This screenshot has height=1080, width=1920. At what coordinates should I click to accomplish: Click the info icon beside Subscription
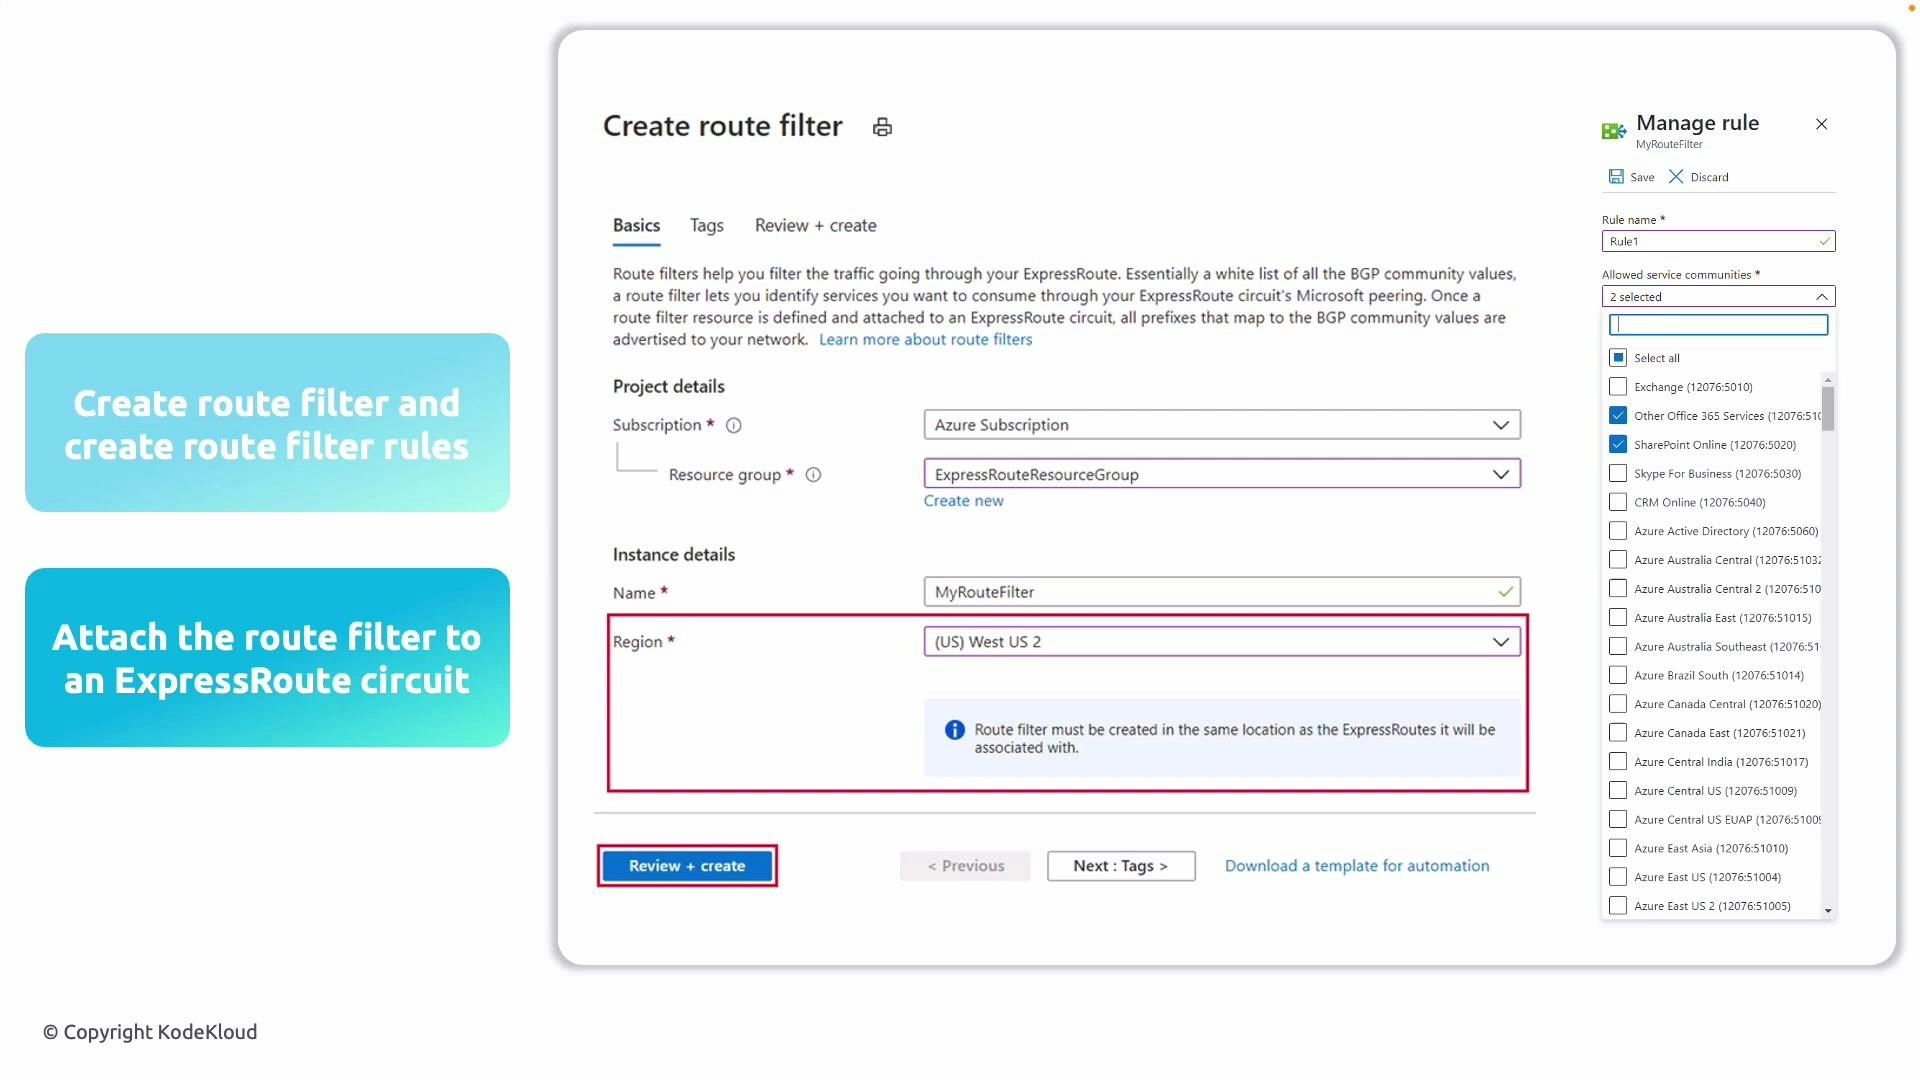(734, 425)
